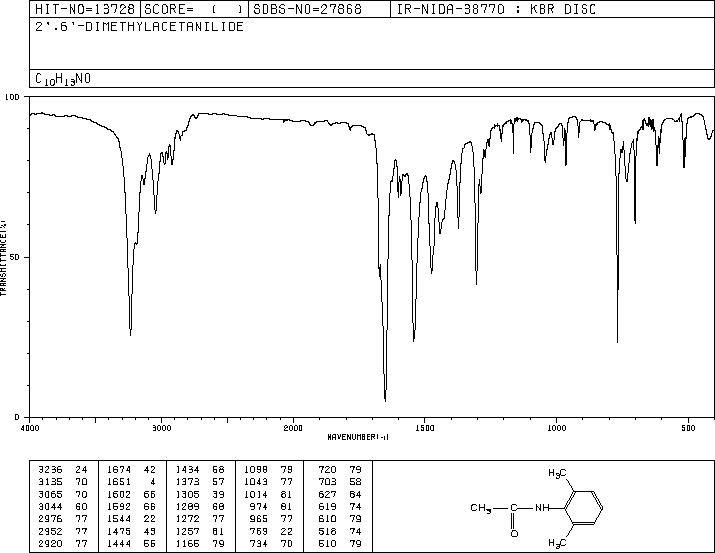Click the 1043 peak table entry
This screenshot has width=715, height=553.
point(269,481)
